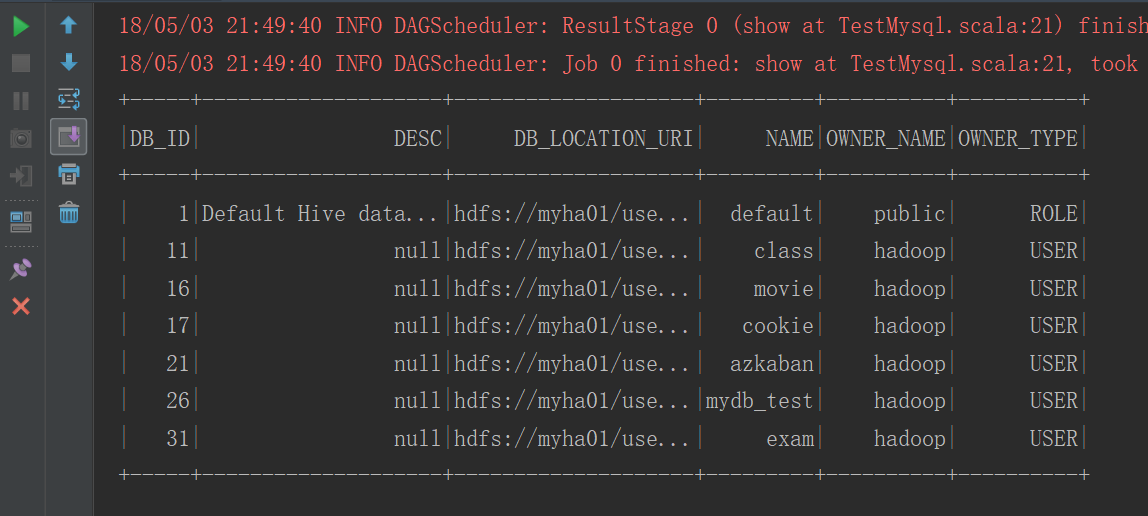Jump down the stack trace with the down arrow
This screenshot has width=1148, height=516.
(69, 63)
